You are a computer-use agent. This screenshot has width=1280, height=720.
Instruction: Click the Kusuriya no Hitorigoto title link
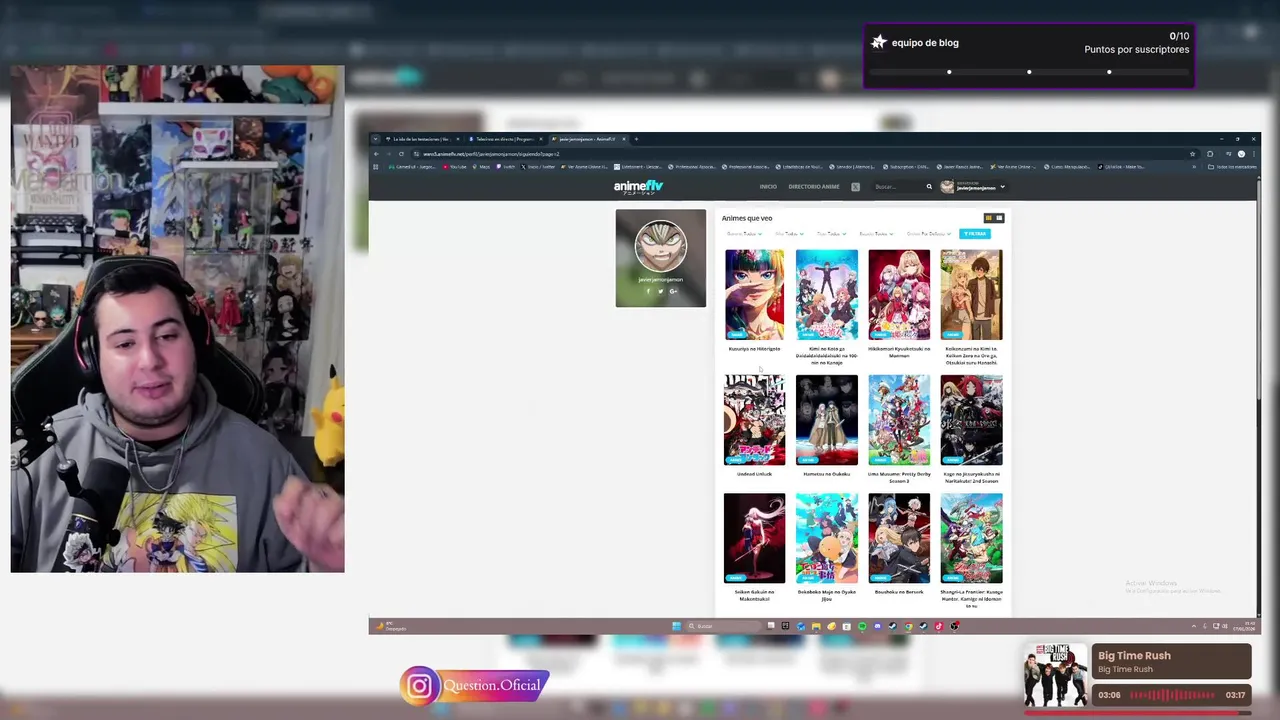[x=755, y=349]
